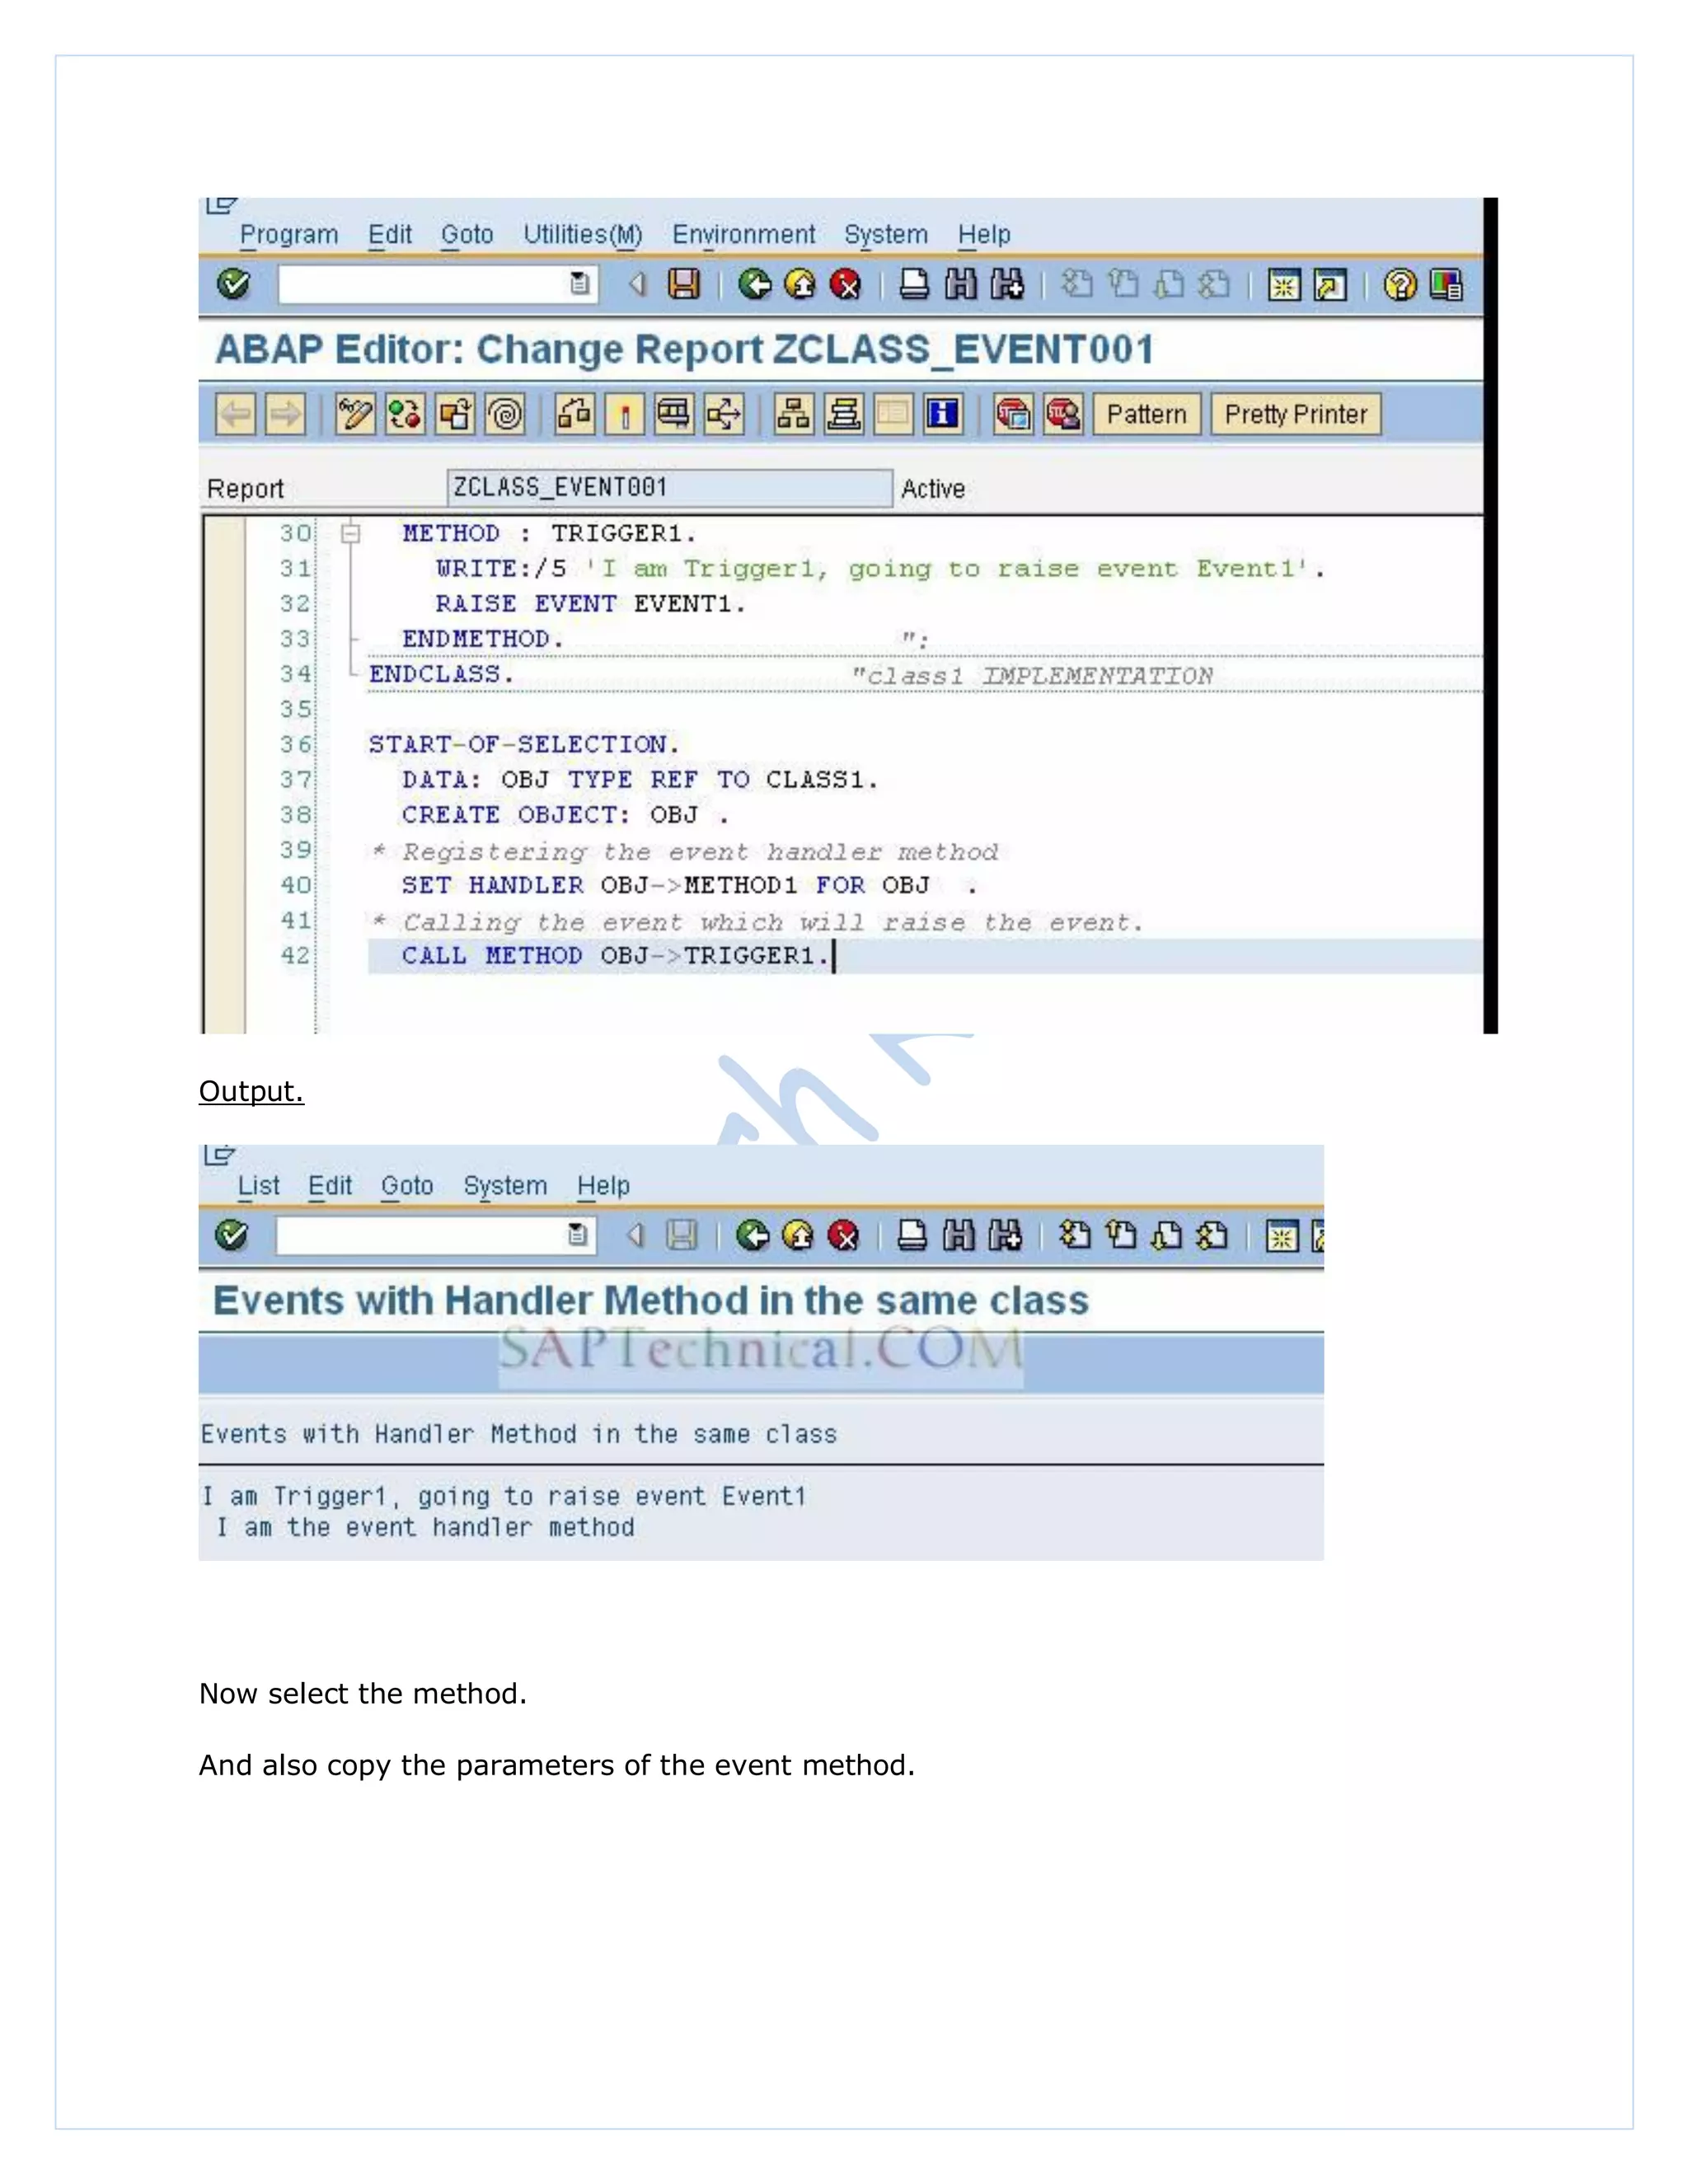1688x2184 pixels.
Task: Click the Customize Local Layout icon
Action: (x=1447, y=285)
